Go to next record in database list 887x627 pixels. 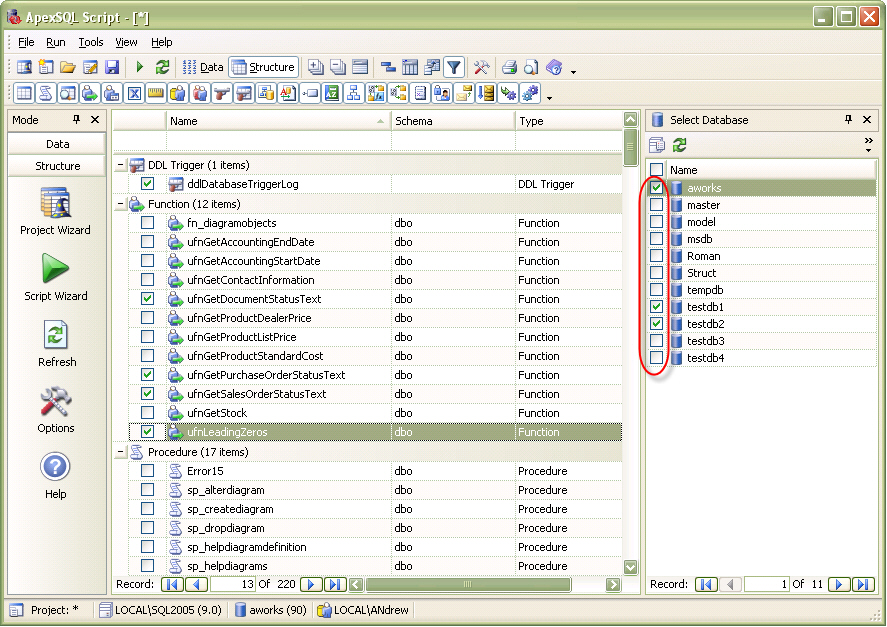tap(839, 584)
